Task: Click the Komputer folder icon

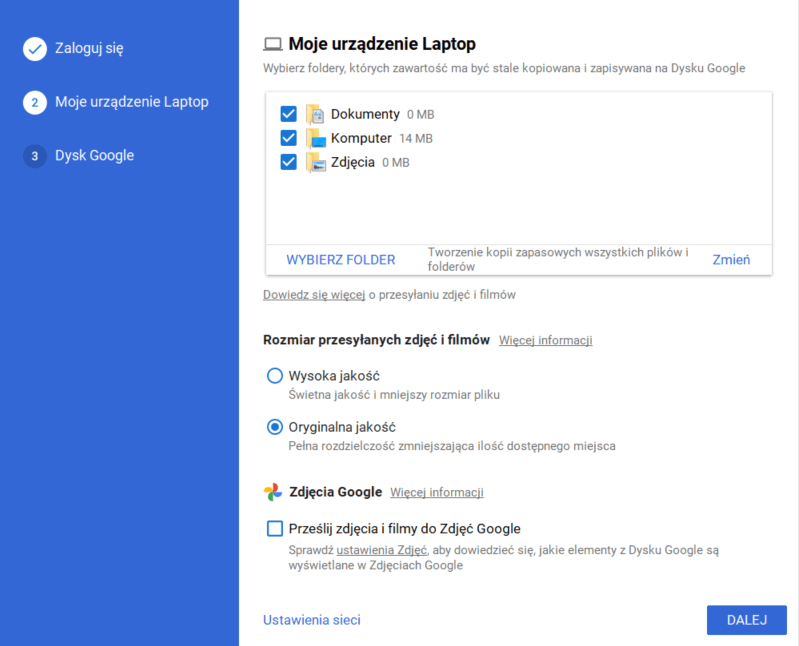Action: point(315,138)
